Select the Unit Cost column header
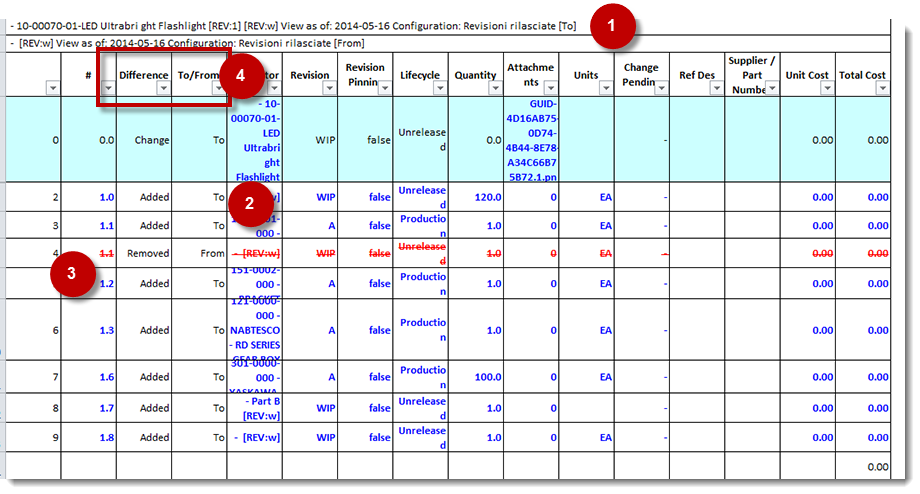Viewport: 920px width, 494px height. (807, 75)
